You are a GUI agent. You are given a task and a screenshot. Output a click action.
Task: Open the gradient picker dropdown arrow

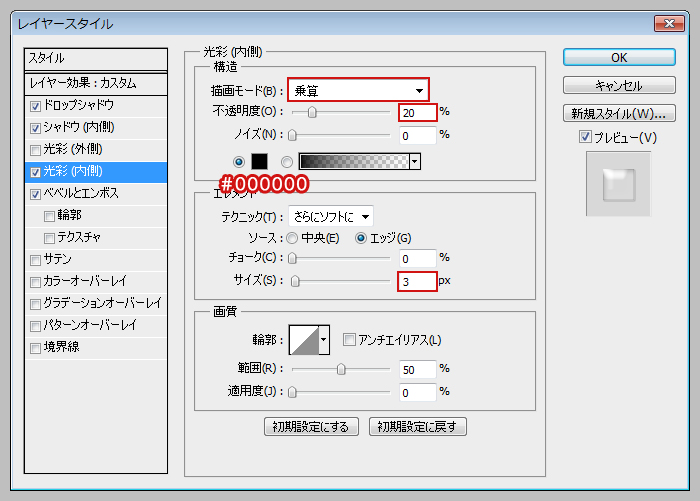[415, 161]
